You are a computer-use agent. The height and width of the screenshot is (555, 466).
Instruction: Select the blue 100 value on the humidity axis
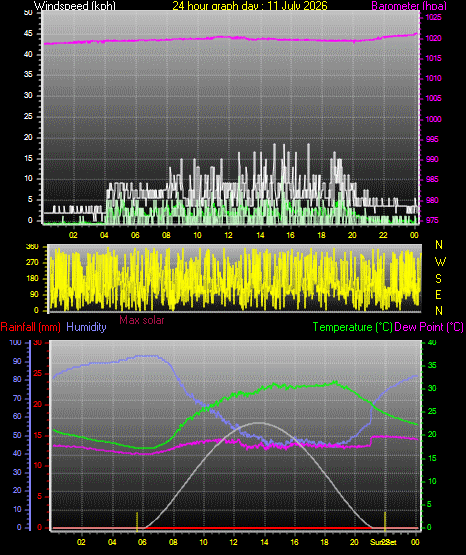click(16, 342)
